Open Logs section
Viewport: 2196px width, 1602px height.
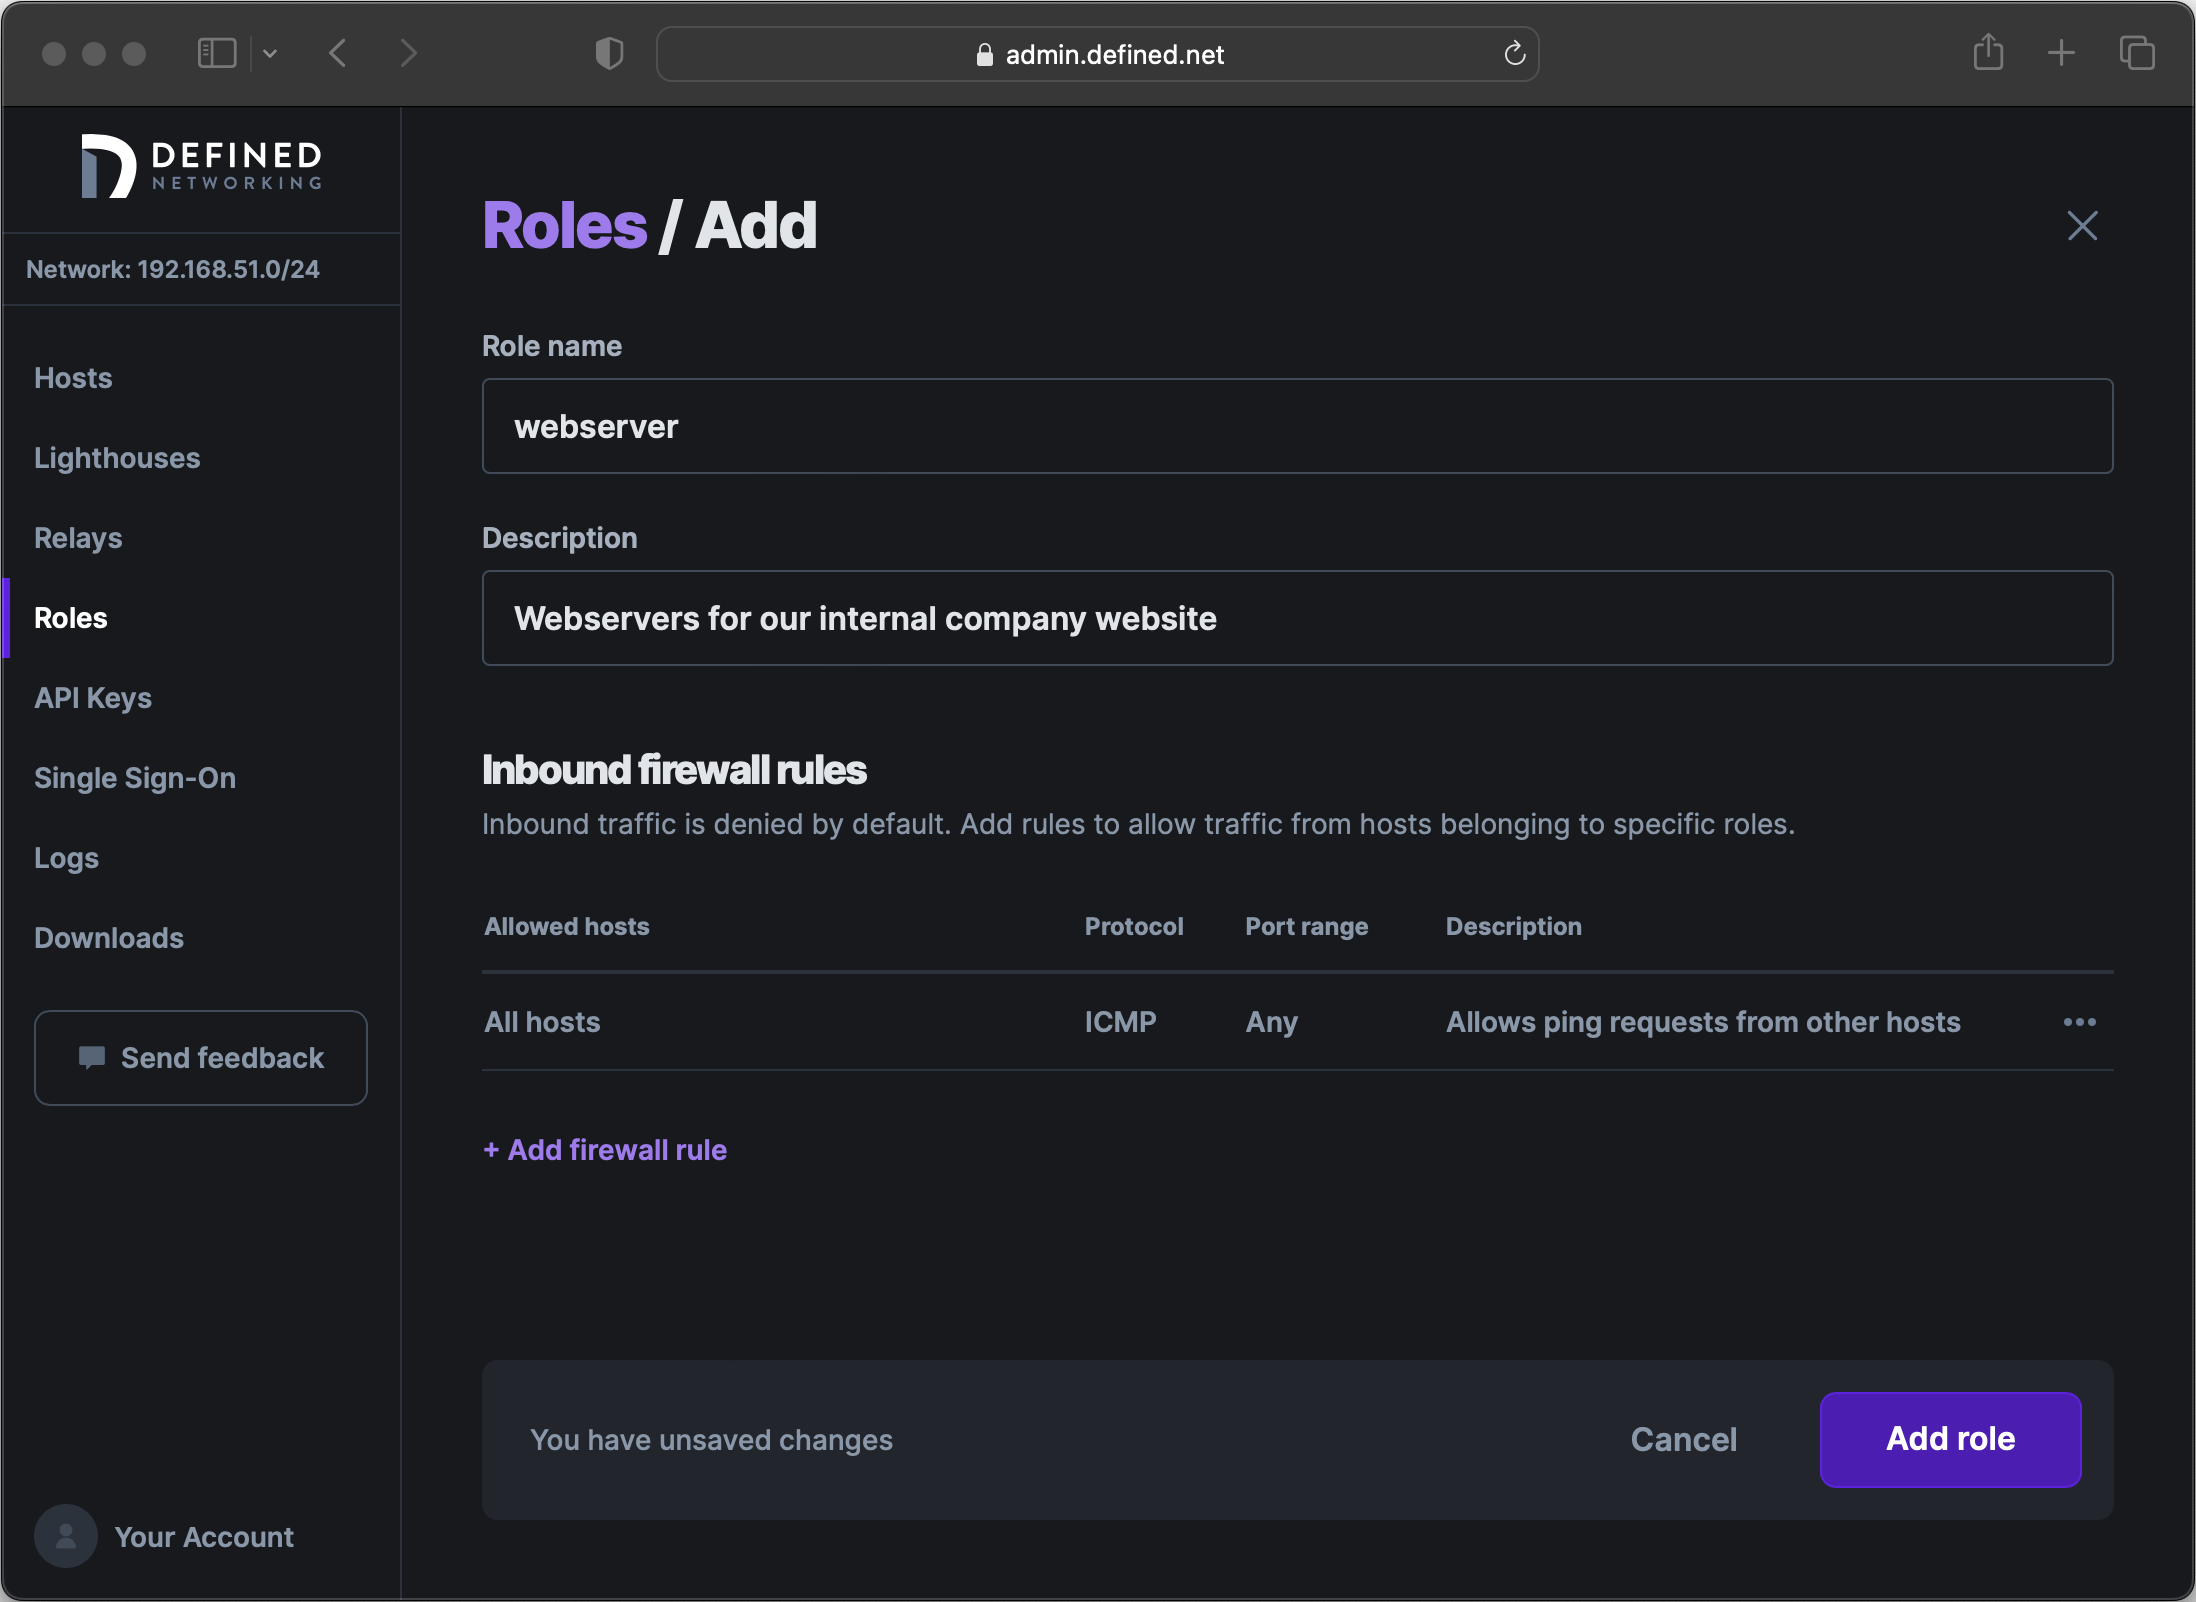(x=66, y=857)
